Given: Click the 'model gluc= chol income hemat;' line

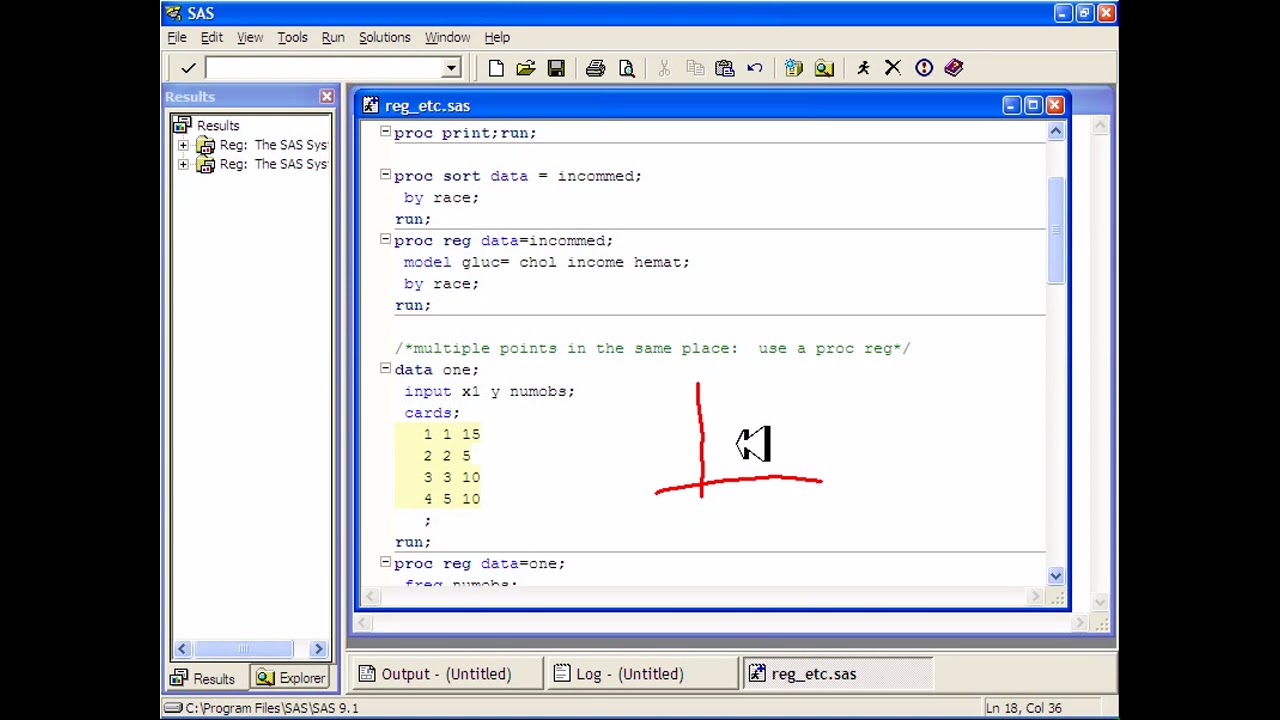Looking at the screenshot, I should pos(547,262).
